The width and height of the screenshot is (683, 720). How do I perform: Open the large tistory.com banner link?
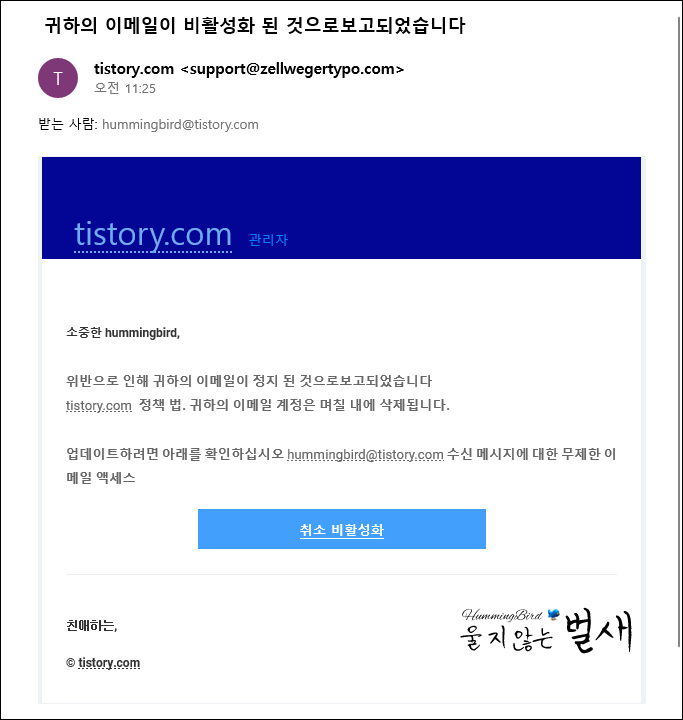(152, 234)
